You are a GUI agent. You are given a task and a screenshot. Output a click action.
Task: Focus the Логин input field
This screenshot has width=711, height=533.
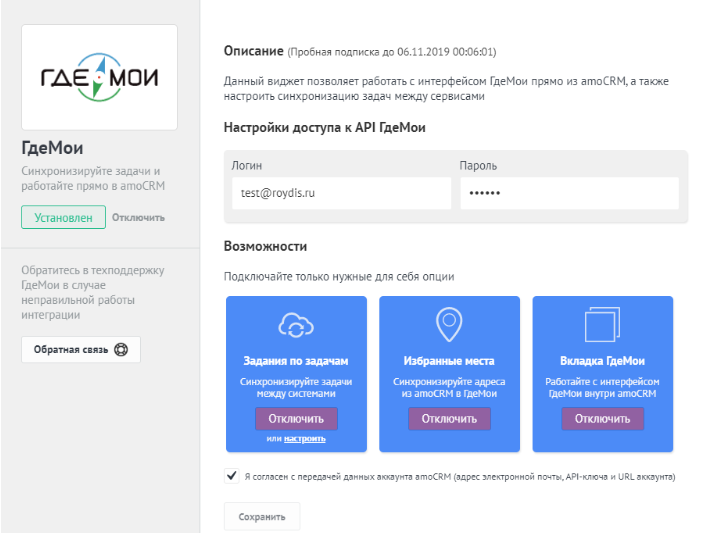tap(341, 193)
